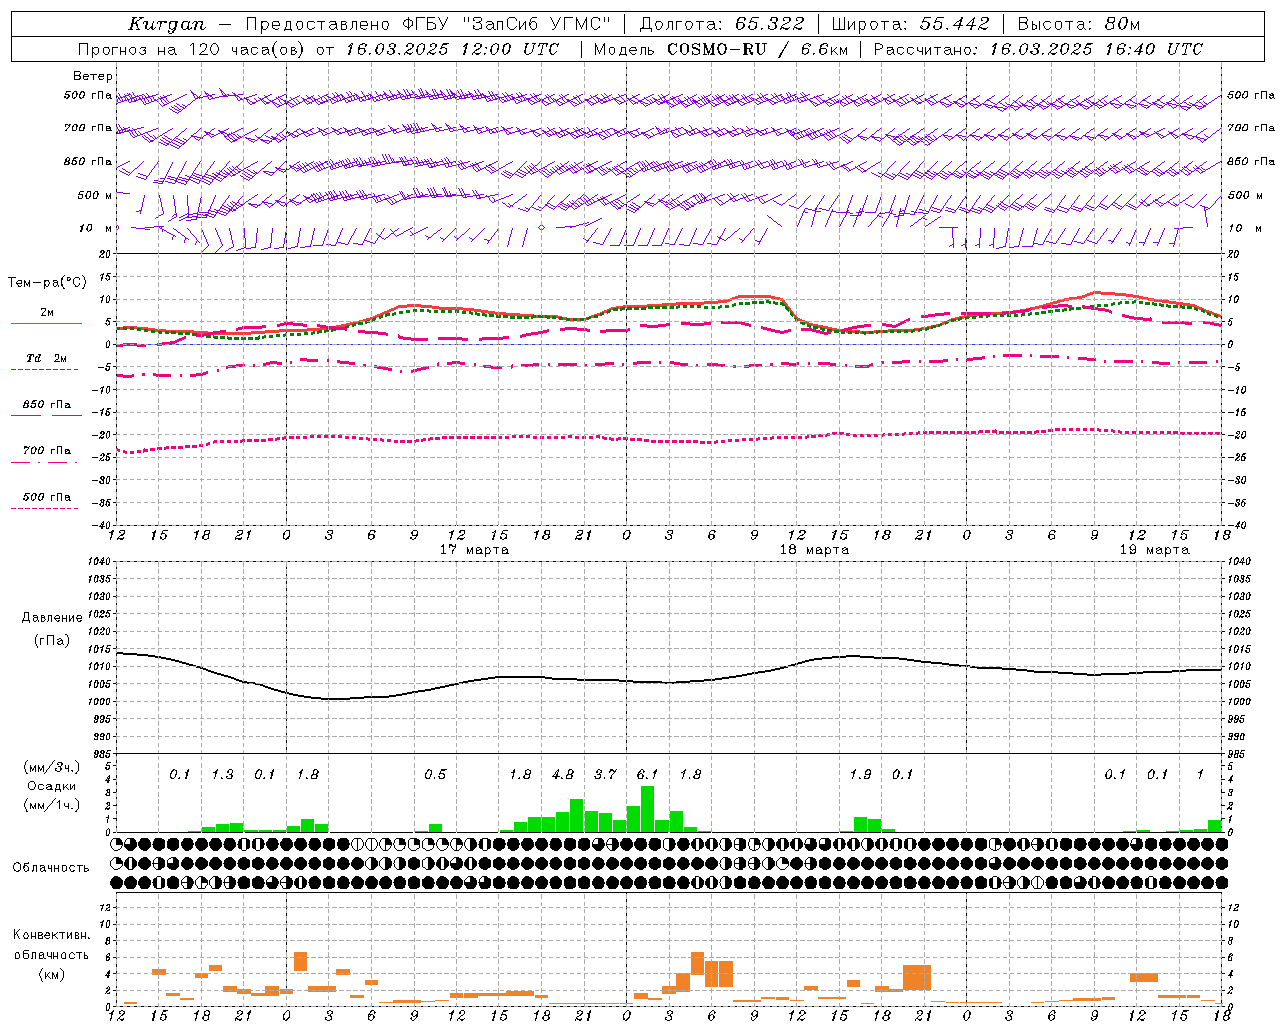Select the "Долгота: 65.322" longitude value
This screenshot has height=1024, width=1280.
point(721,24)
